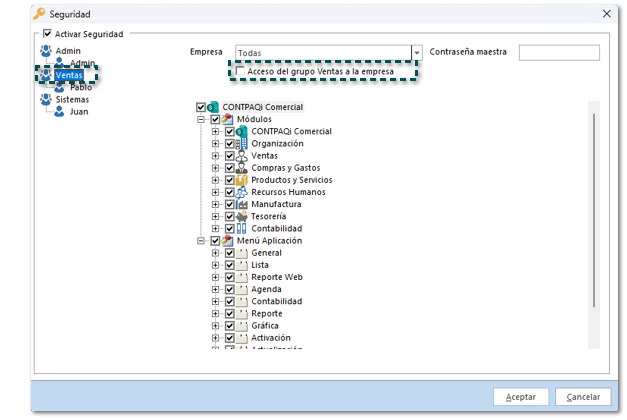Image resolution: width=627 pixels, height=420 pixels.
Task: Click the Gráfica folder icon
Action: (x=242, y=326)
